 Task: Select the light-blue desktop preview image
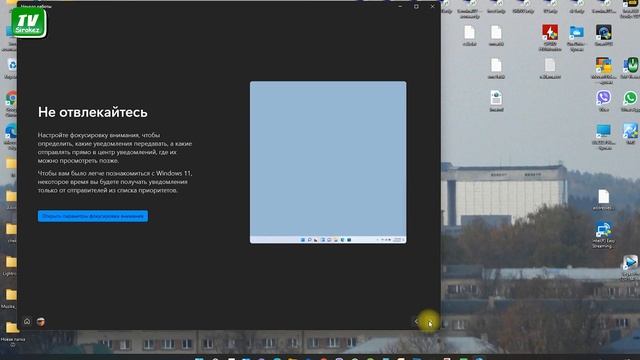pyautogui.click(x=328, y=162)
